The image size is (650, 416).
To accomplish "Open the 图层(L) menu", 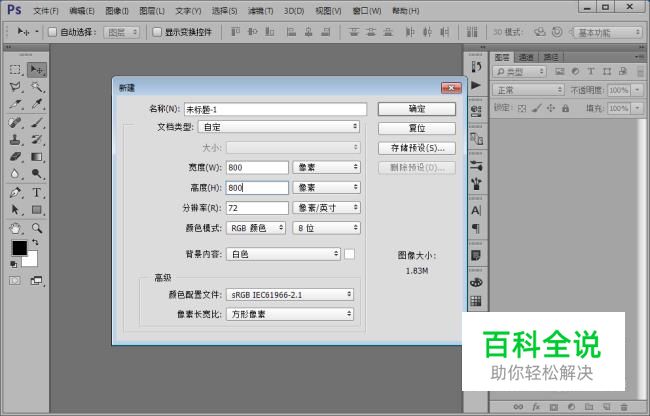I will 152,11.
